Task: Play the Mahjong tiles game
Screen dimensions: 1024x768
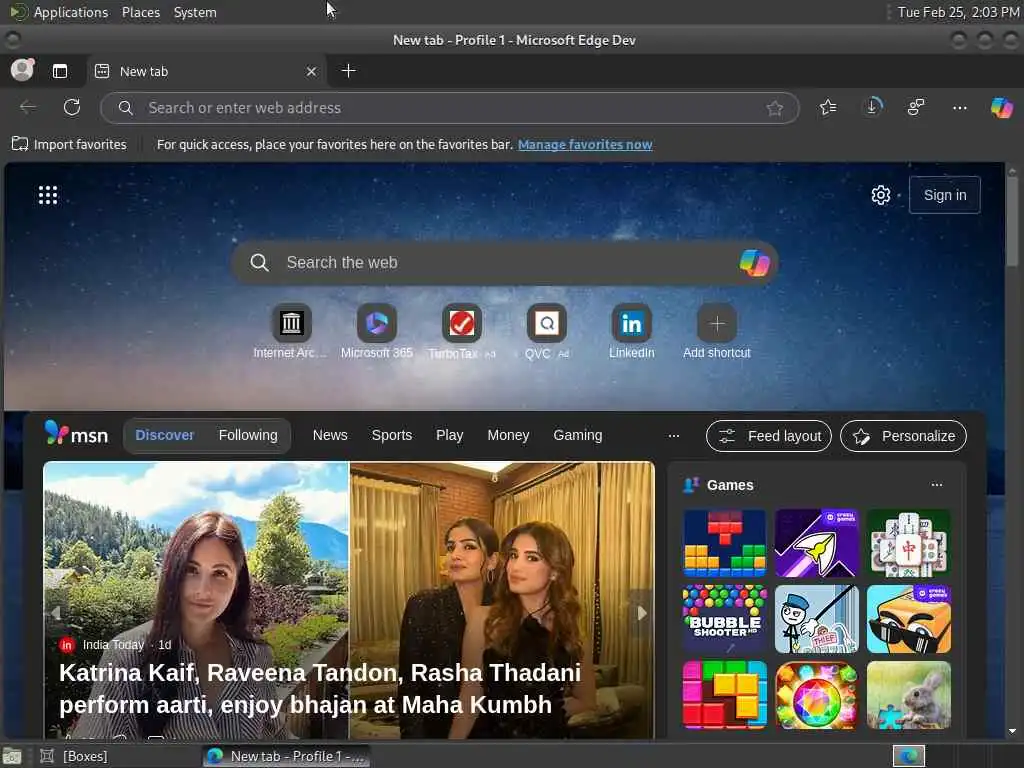Action: tap(908, 543)
